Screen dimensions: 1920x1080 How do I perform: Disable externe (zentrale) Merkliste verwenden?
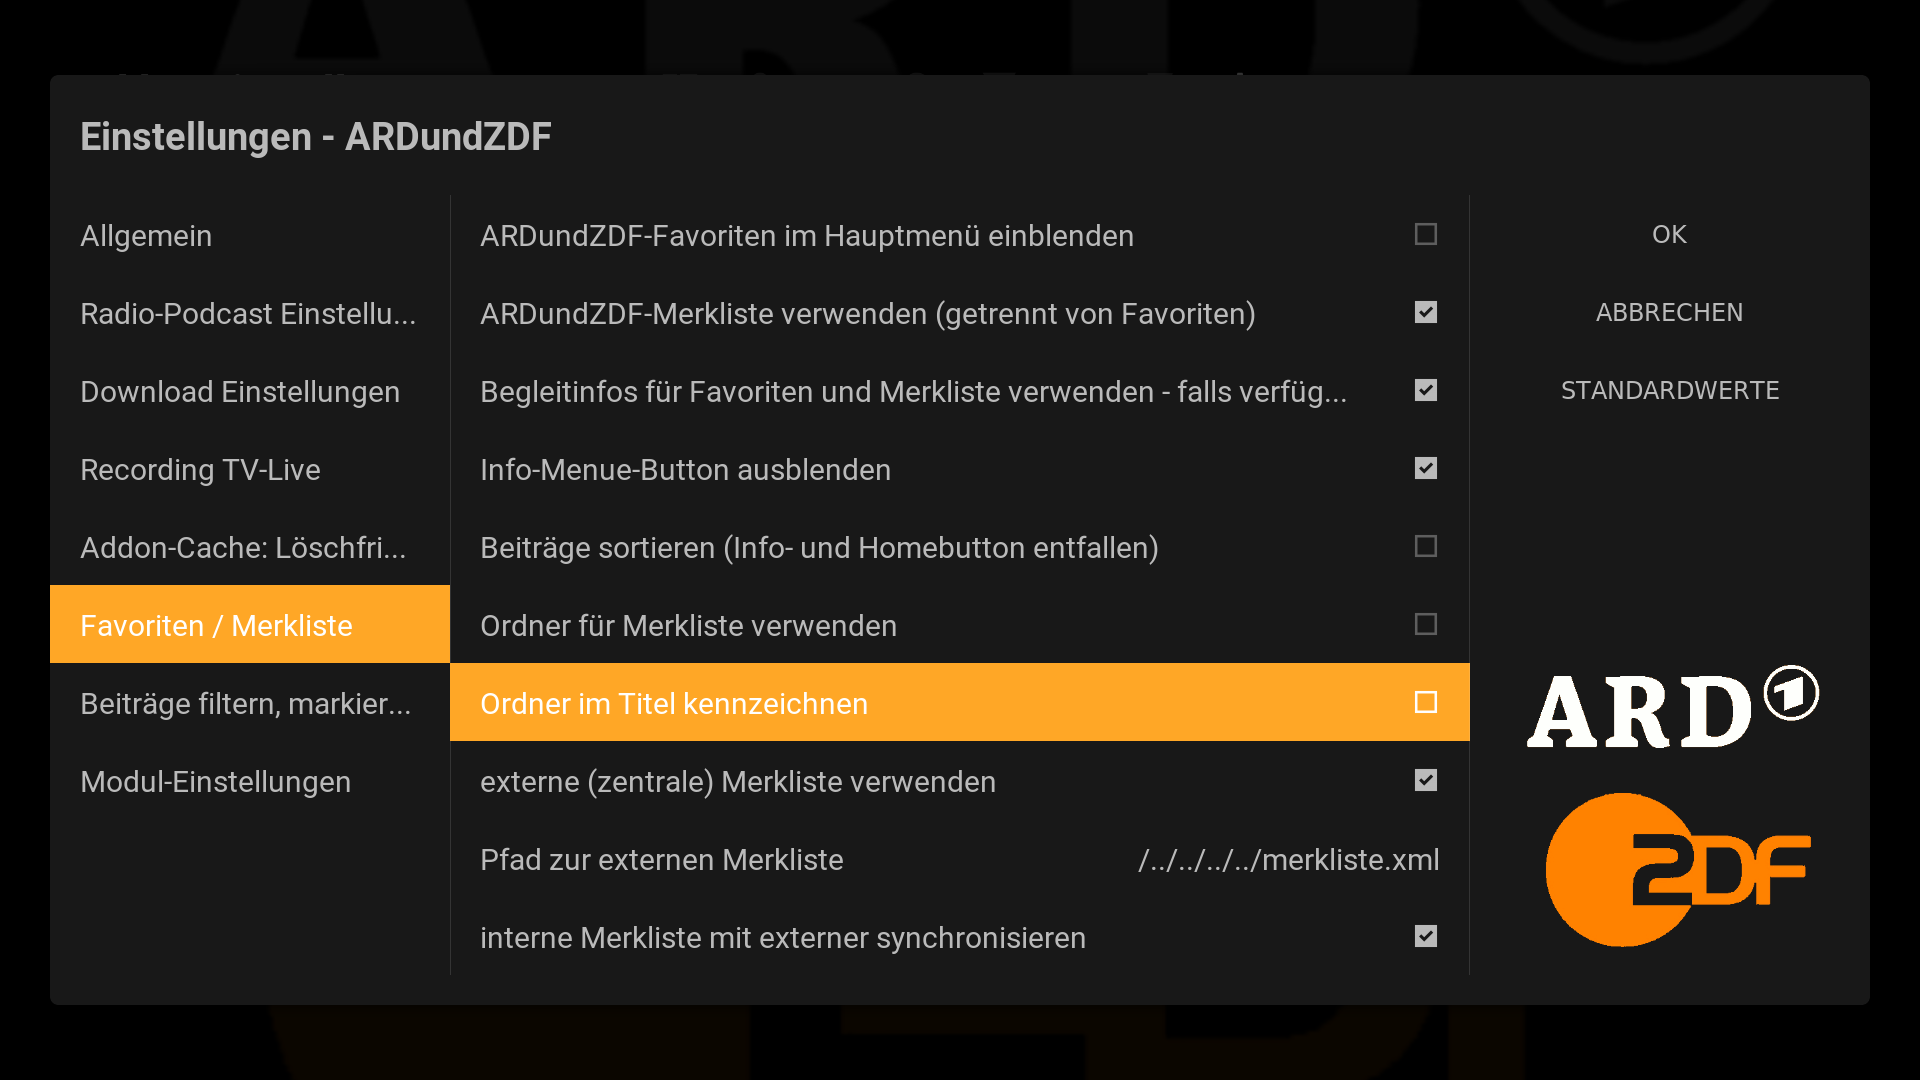tap(1426, 780)
